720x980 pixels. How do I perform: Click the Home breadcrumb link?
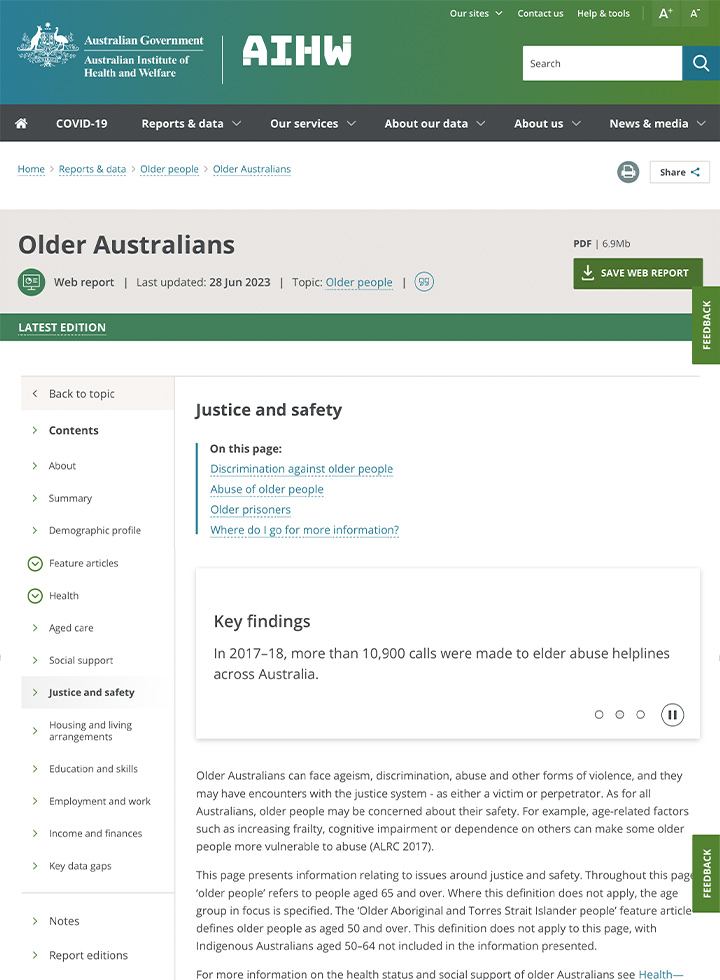[31, 169]
